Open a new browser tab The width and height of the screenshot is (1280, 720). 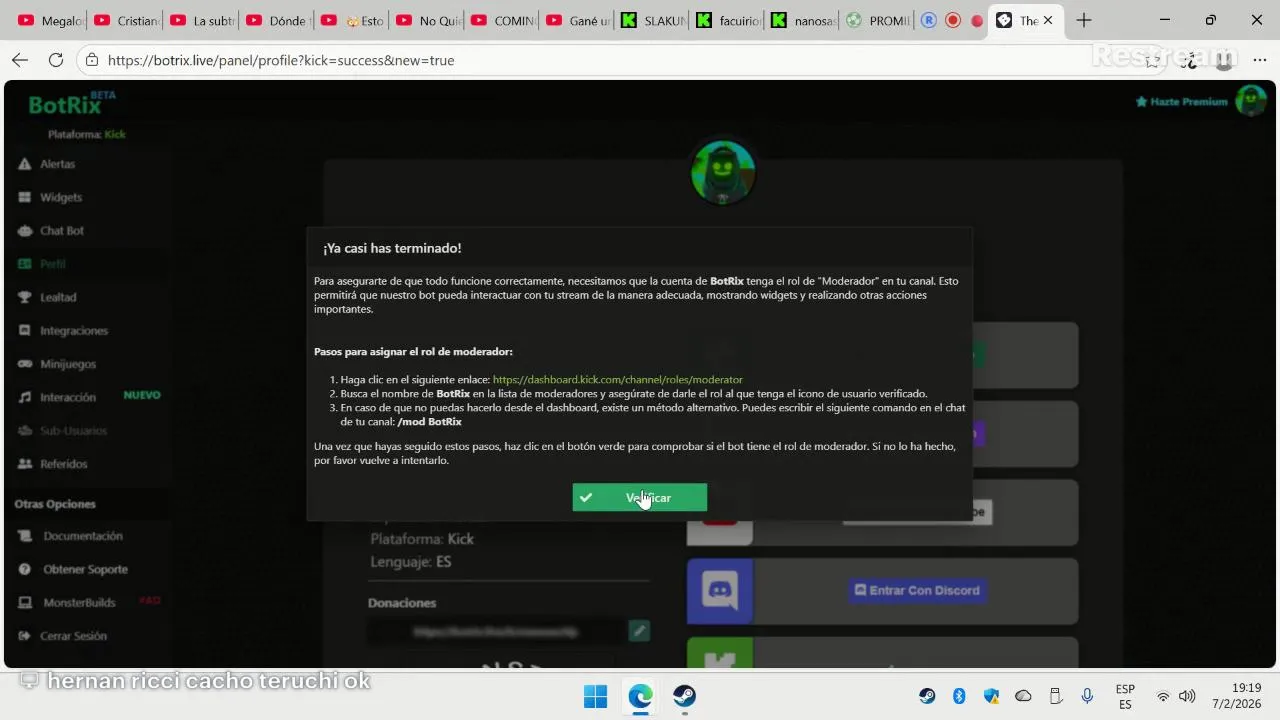[1083, 20]
